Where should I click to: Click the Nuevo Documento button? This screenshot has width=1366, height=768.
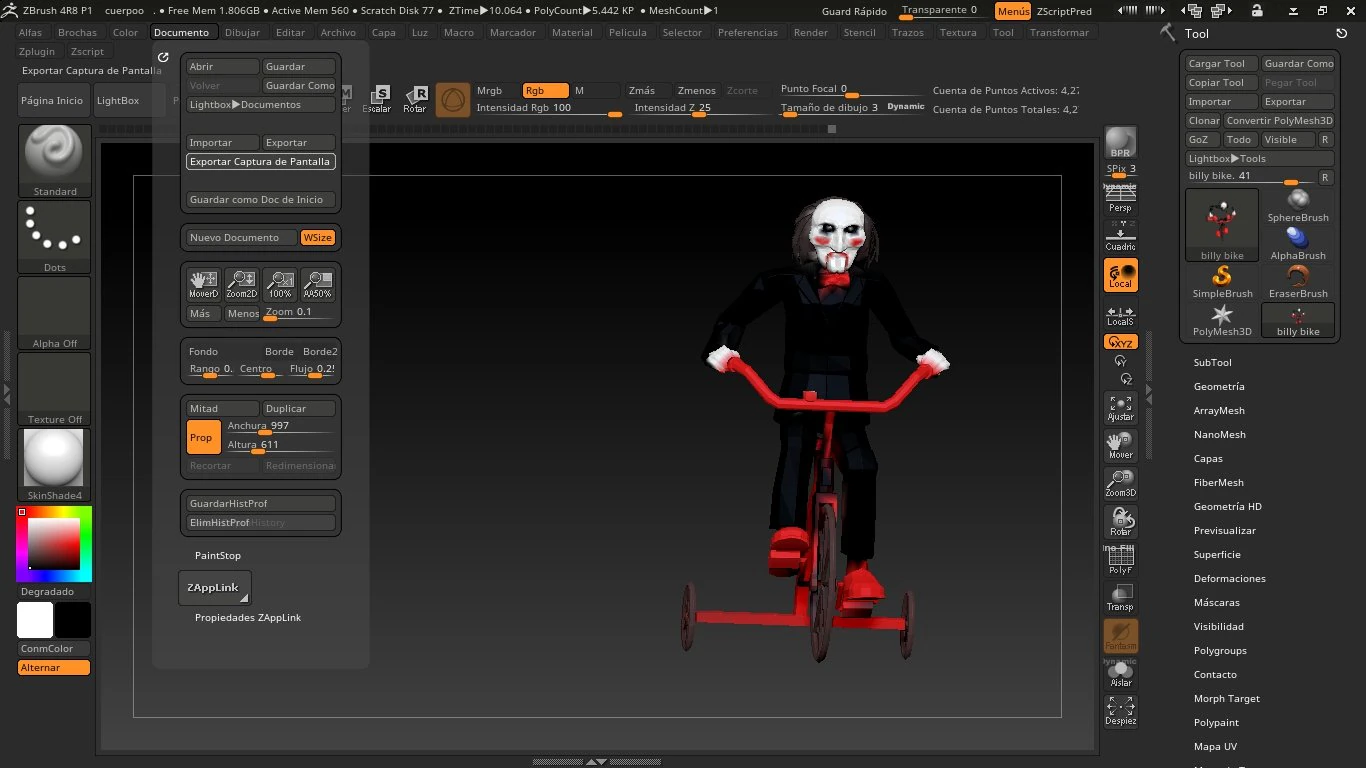click(x=242, y=238)
